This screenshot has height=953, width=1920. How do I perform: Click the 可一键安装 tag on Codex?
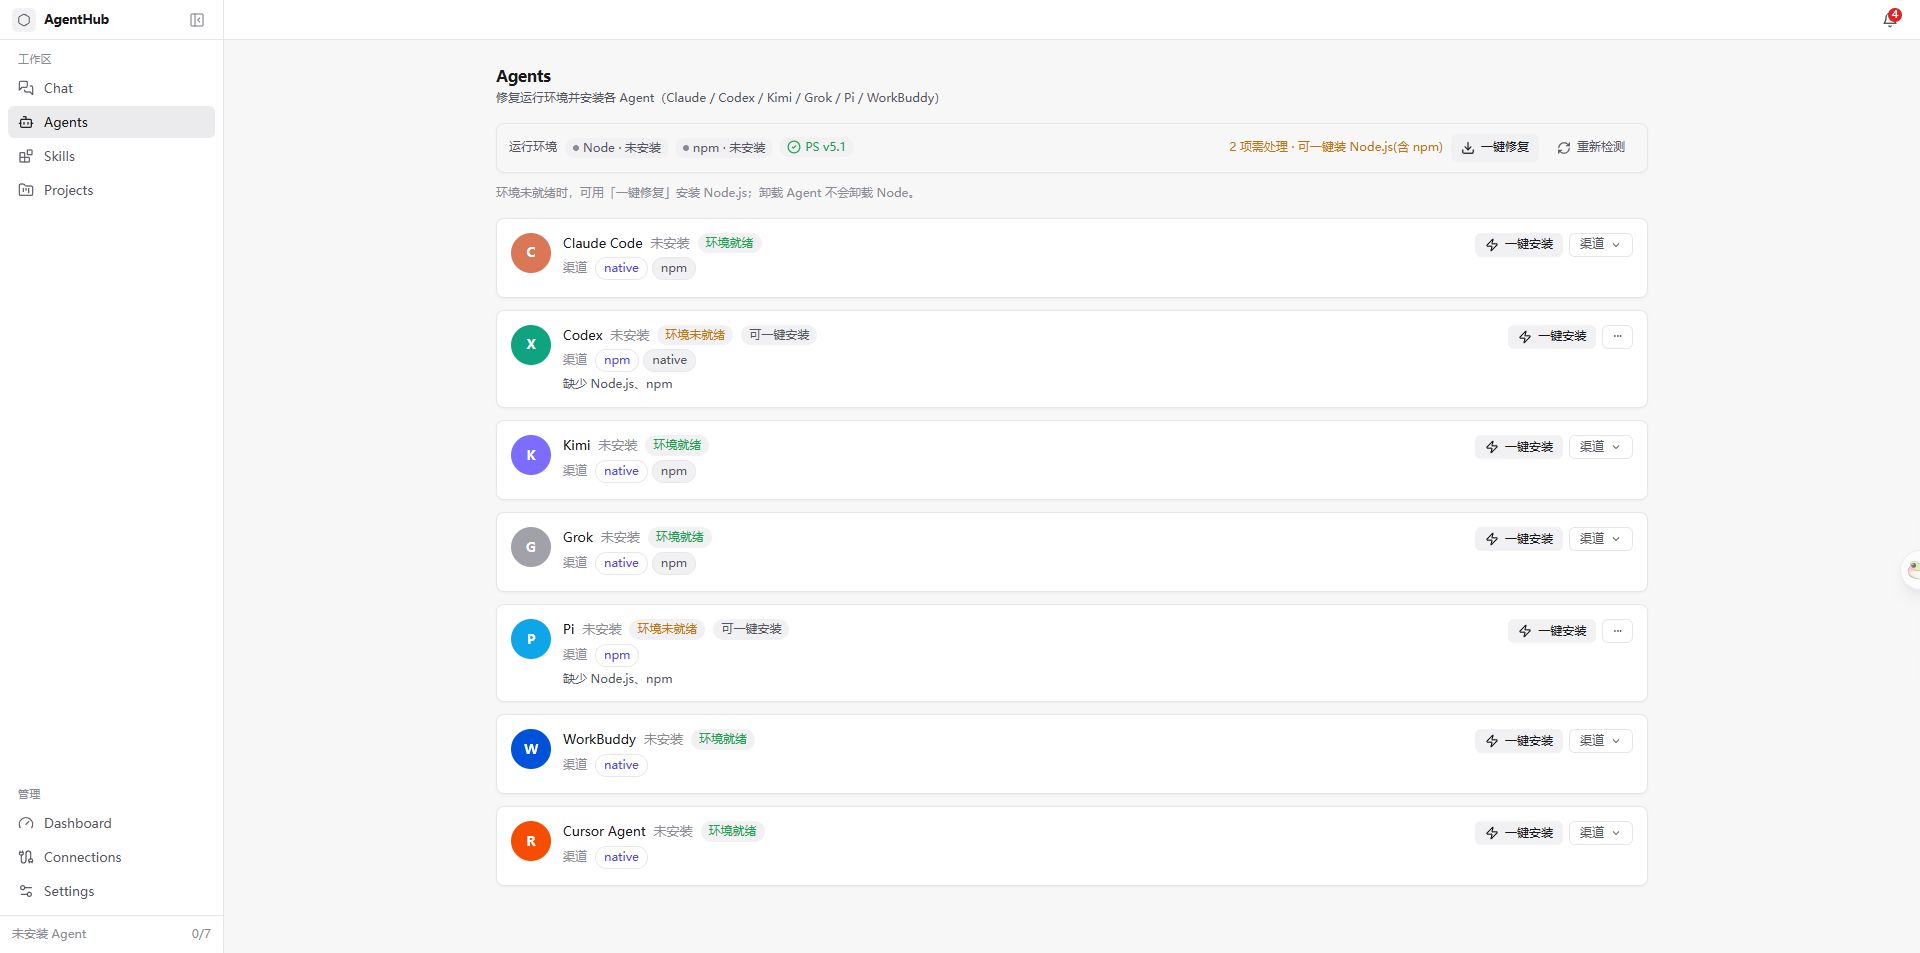[779, 335]
